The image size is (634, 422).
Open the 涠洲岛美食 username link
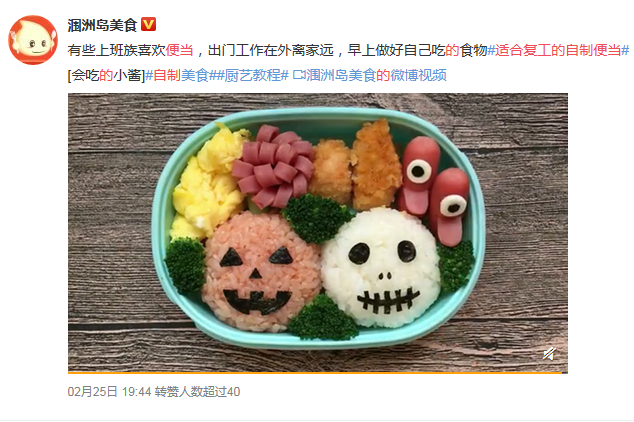coord(102,25)
